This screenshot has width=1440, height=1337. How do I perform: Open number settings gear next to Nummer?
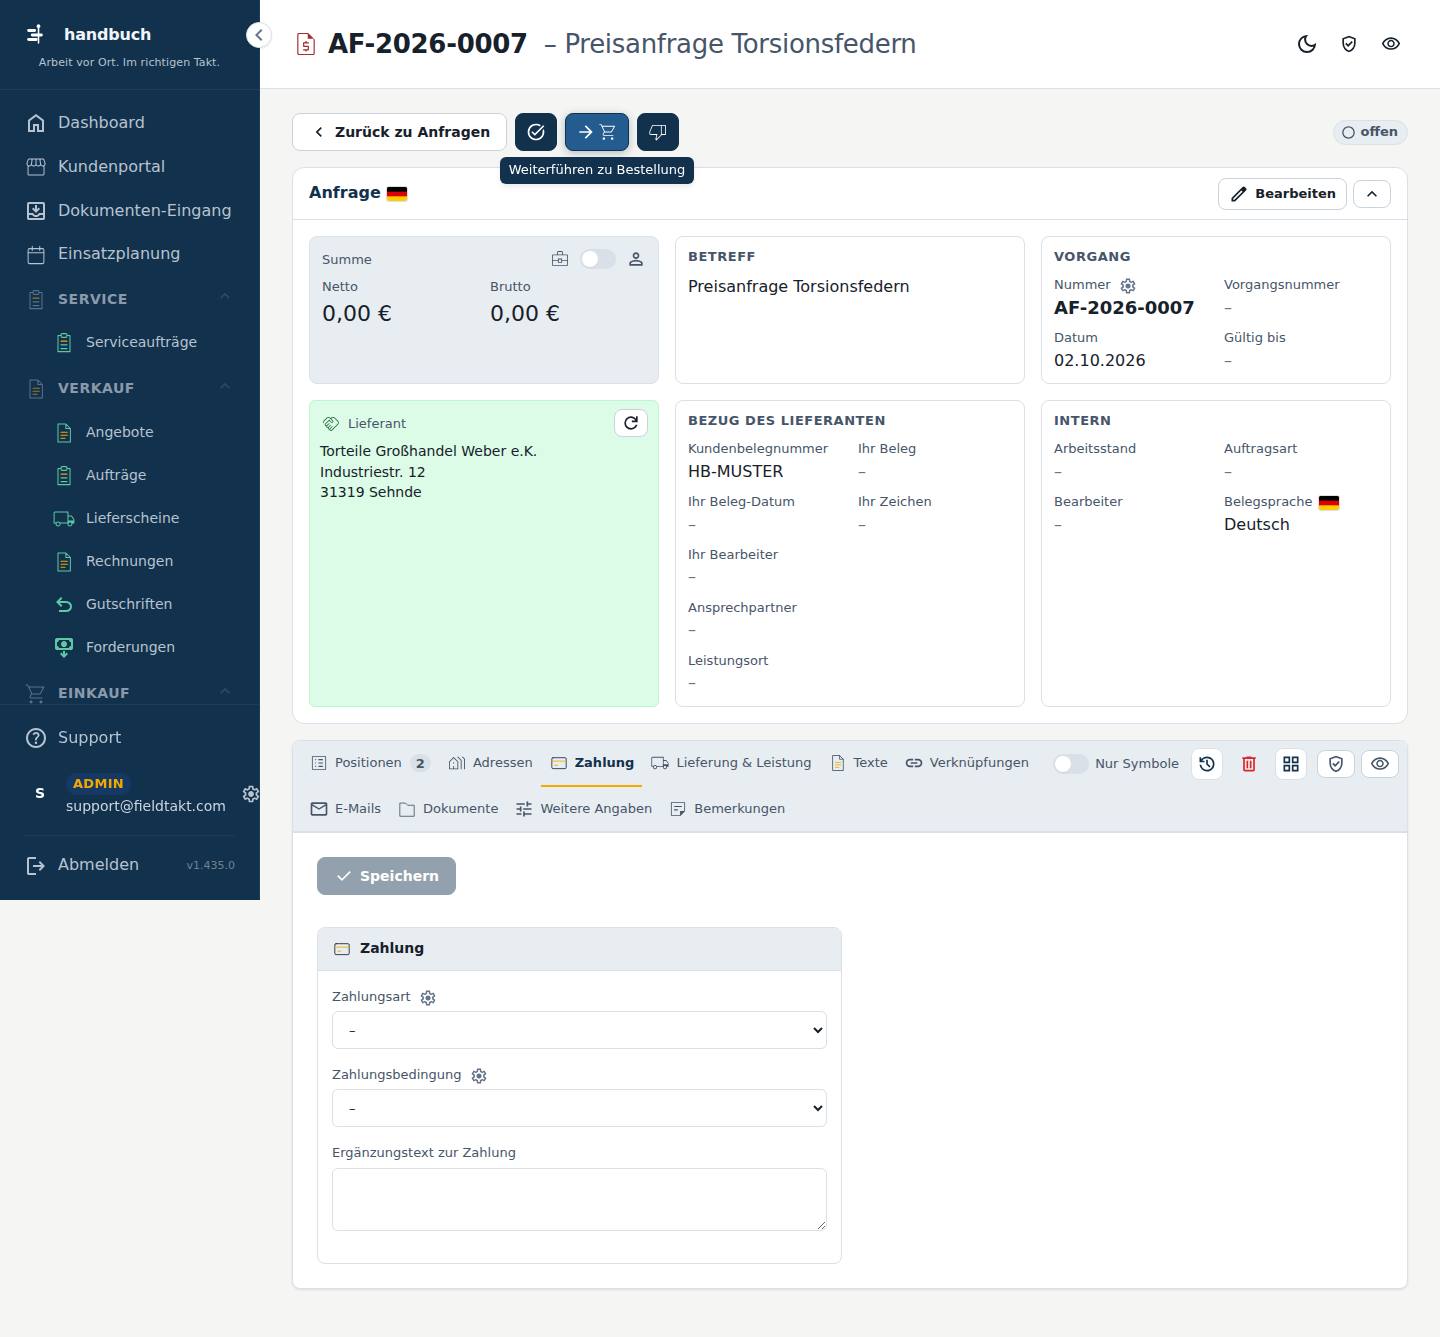1128,286
